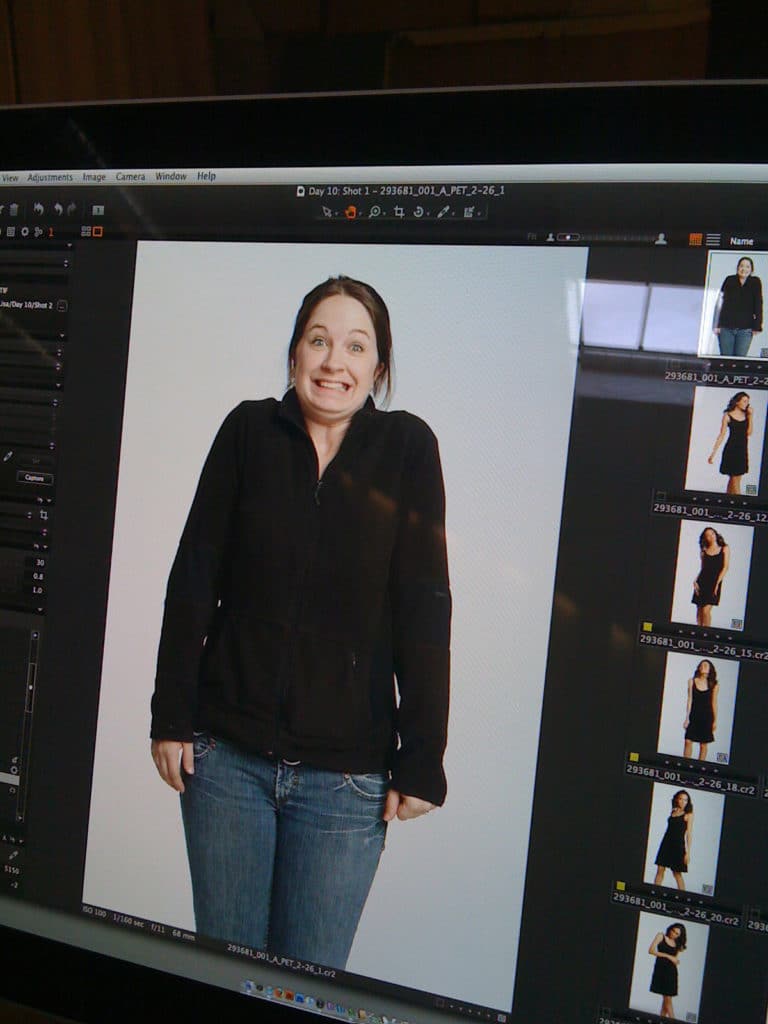Click 1/160 sec exposure readout
Image resolution: width=768 pixels, height=1024 pixels.
(x=128, y=921)
